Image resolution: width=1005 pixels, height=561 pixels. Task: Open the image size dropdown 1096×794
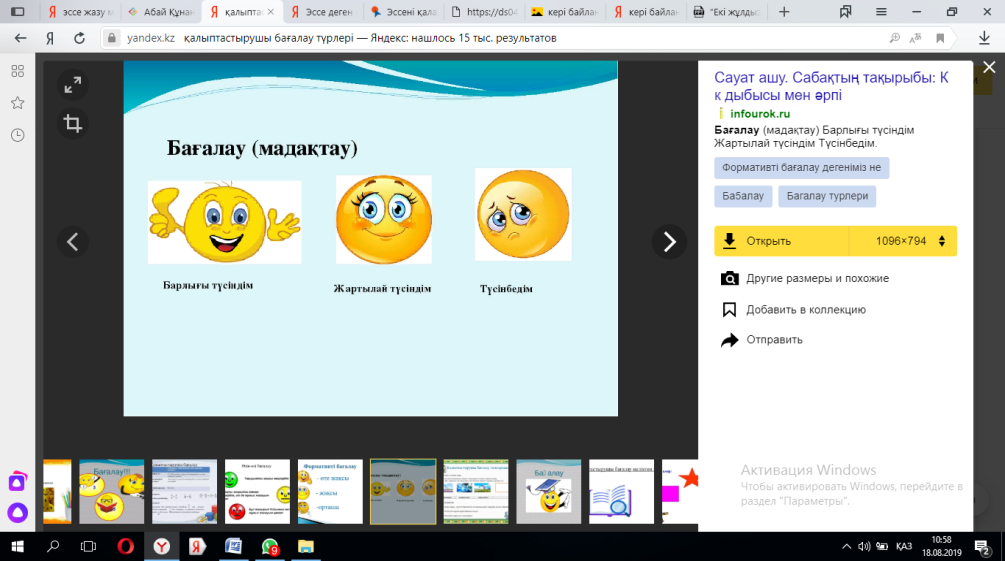(x=901, y=241)
